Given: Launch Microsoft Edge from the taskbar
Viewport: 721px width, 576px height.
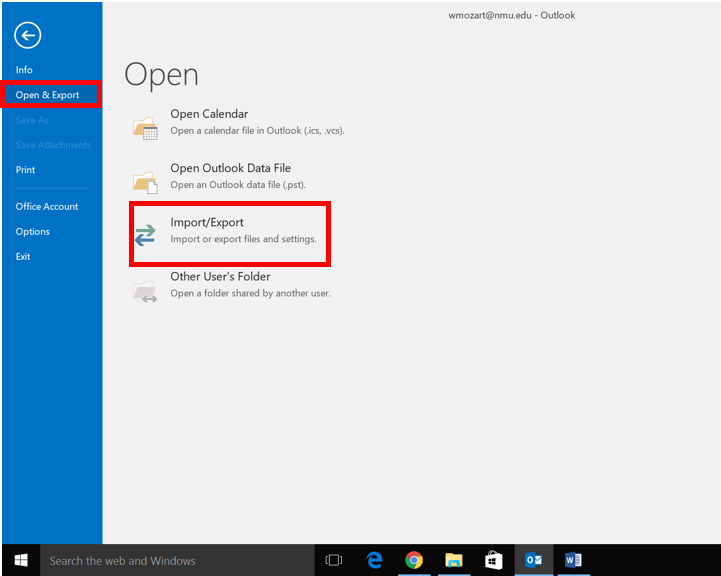Looking at the screenshot, I should coord(374,560).
